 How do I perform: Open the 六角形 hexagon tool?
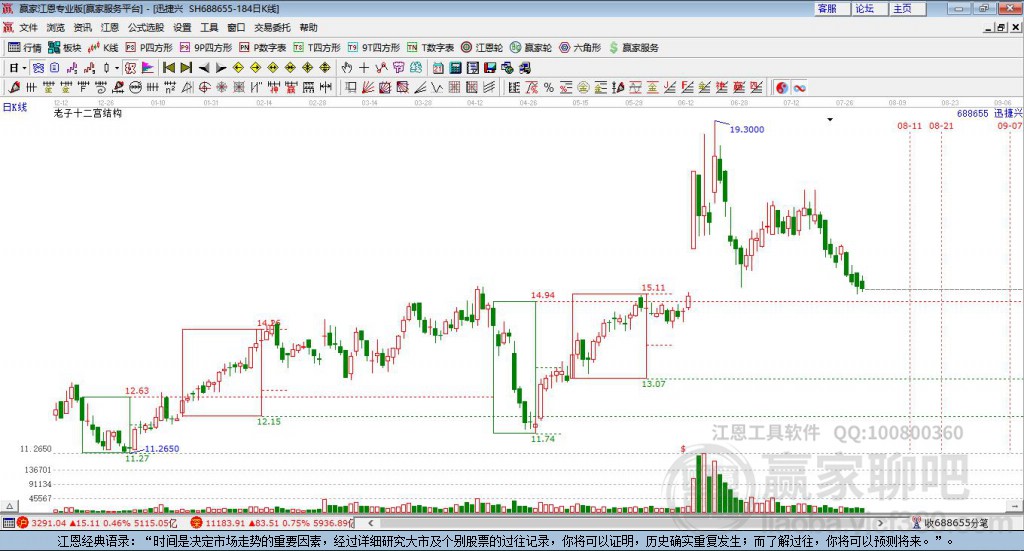(580, 48)
